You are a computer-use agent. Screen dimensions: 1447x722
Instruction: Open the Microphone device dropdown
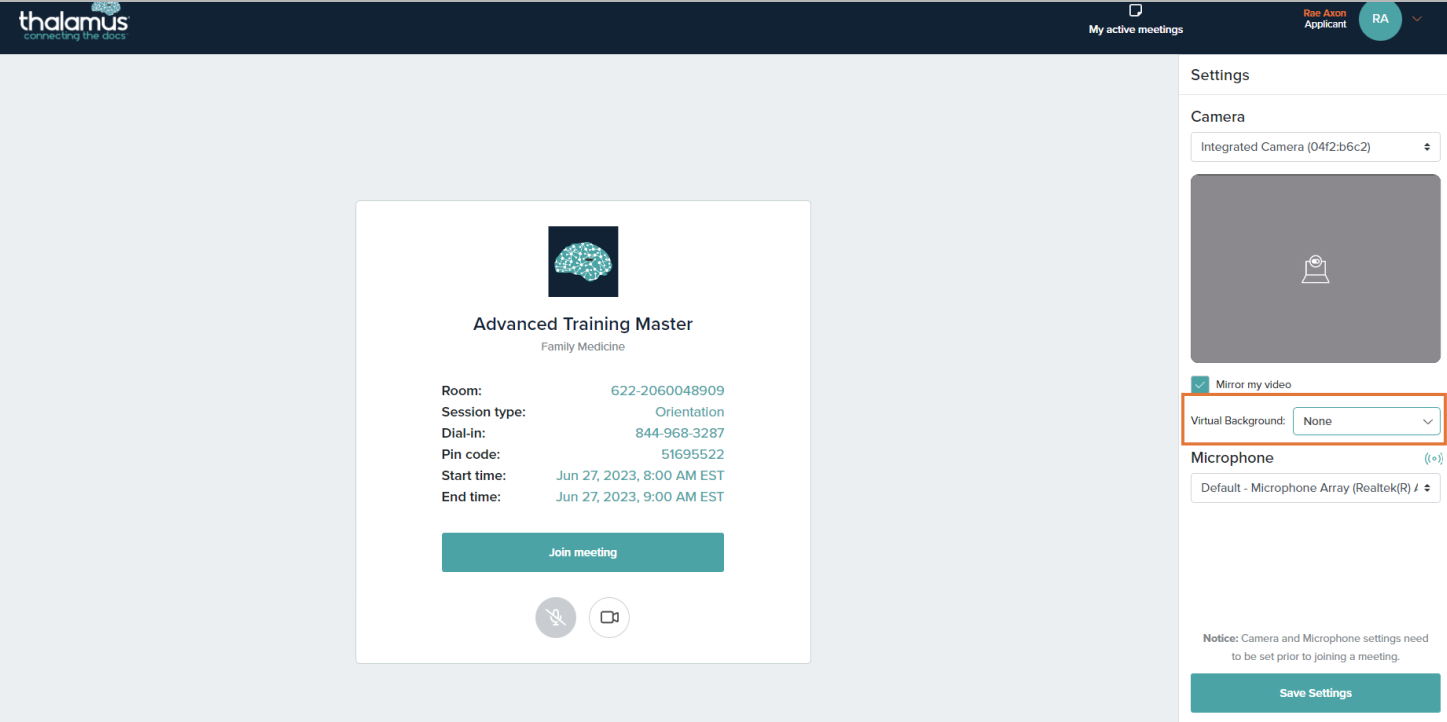[x=1315, y=488]
